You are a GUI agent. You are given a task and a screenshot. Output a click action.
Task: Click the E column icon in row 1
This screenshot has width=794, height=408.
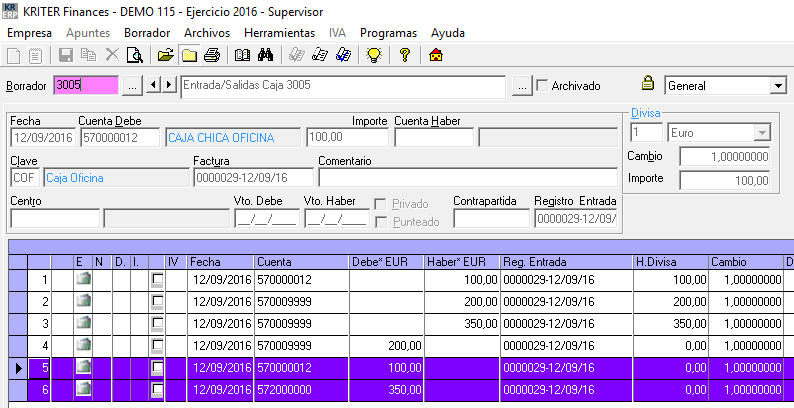pyautogui.click(x=84, y=279)
